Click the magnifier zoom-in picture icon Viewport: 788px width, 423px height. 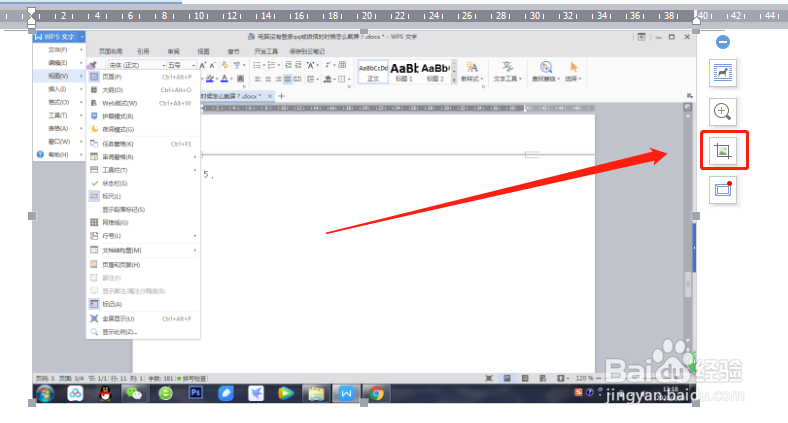pyautogui.click(x=723, y=112)
